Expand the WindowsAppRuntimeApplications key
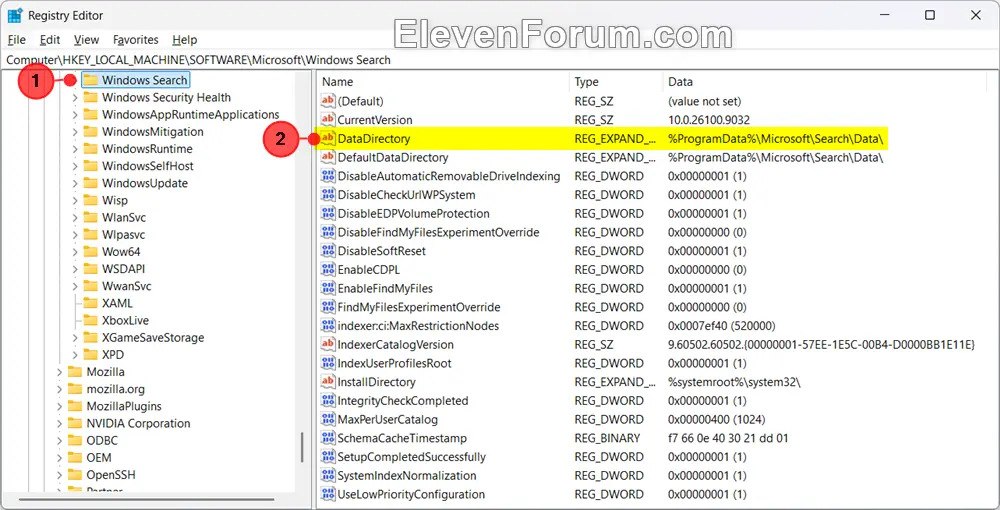This screenshot has width=1000, height=510. [75, 115]
